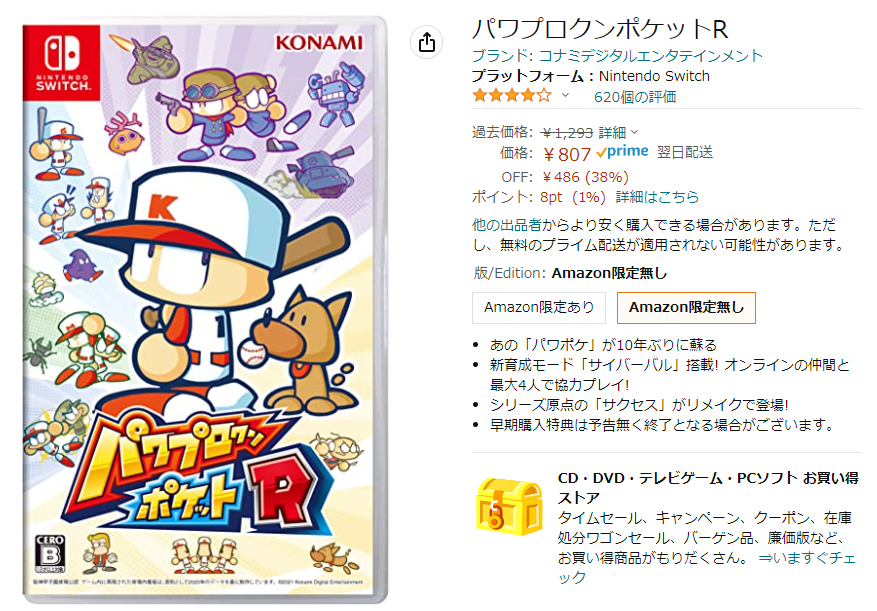Screen dimensions: 877x611
Task: Select the Amazon限定あり edition option
Action: (x=539, y=307)
